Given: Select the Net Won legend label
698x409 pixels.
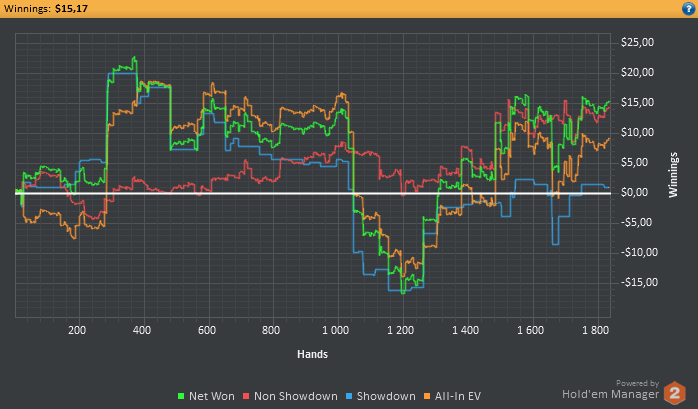Looking at the screenshot, I should coord(211,396).
